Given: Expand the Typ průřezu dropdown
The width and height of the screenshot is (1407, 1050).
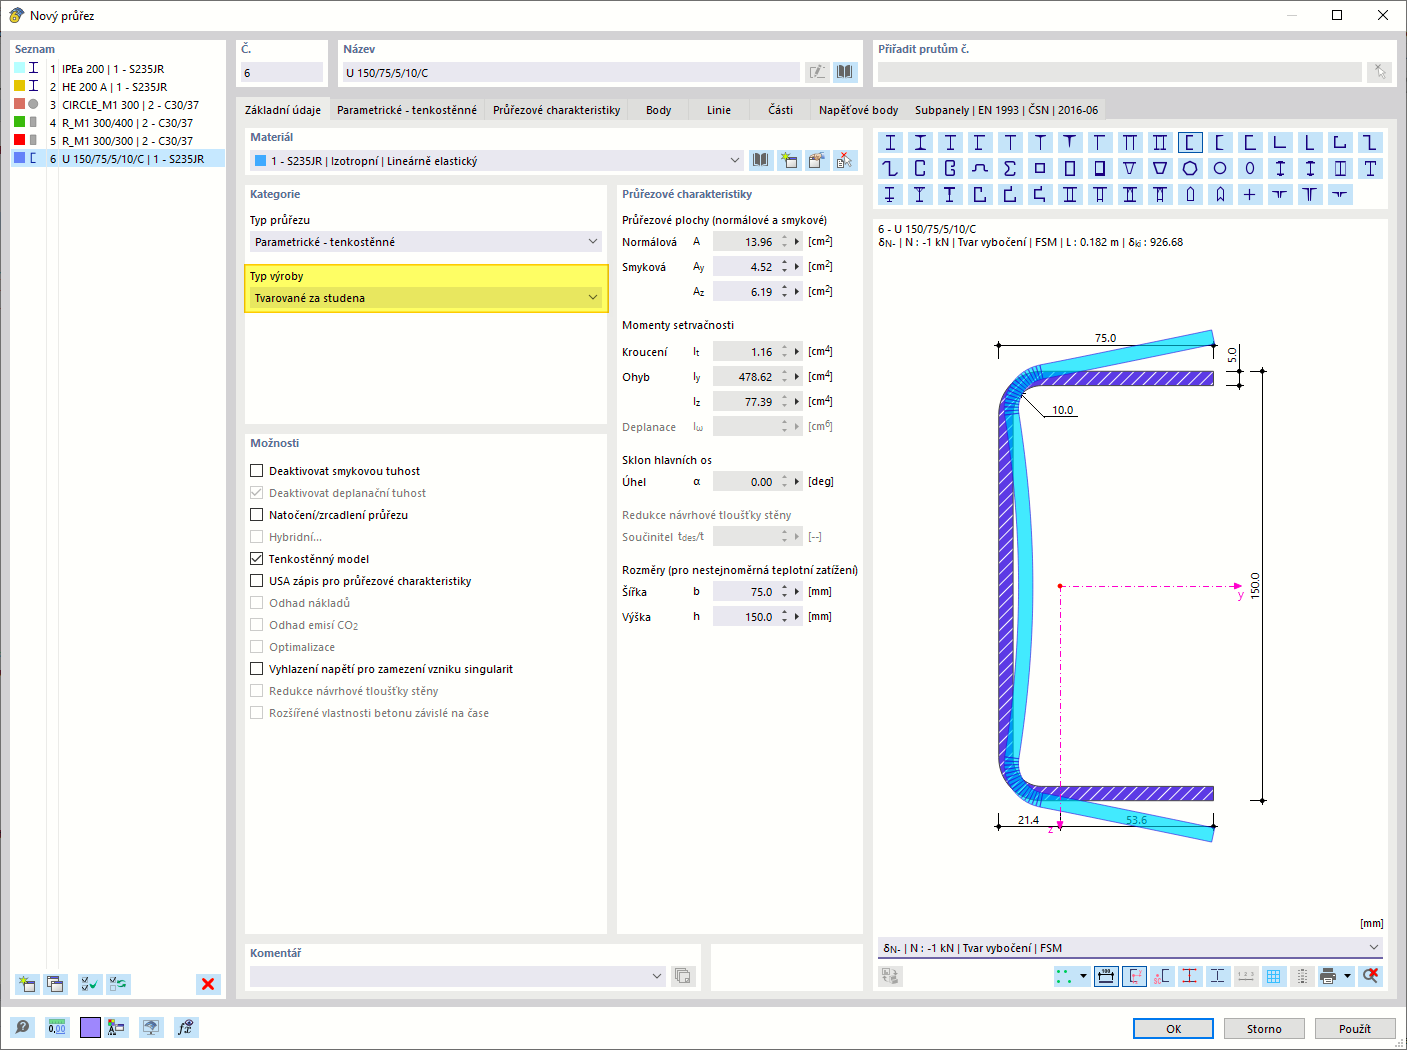Looking at the screenshot, I should 426,242.
